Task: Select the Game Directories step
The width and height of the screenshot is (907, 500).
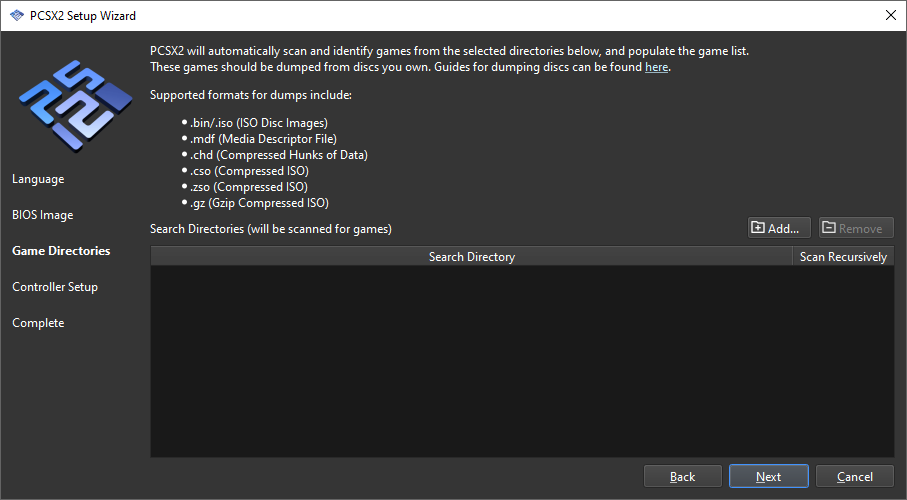Action: (x=61, y=251)
